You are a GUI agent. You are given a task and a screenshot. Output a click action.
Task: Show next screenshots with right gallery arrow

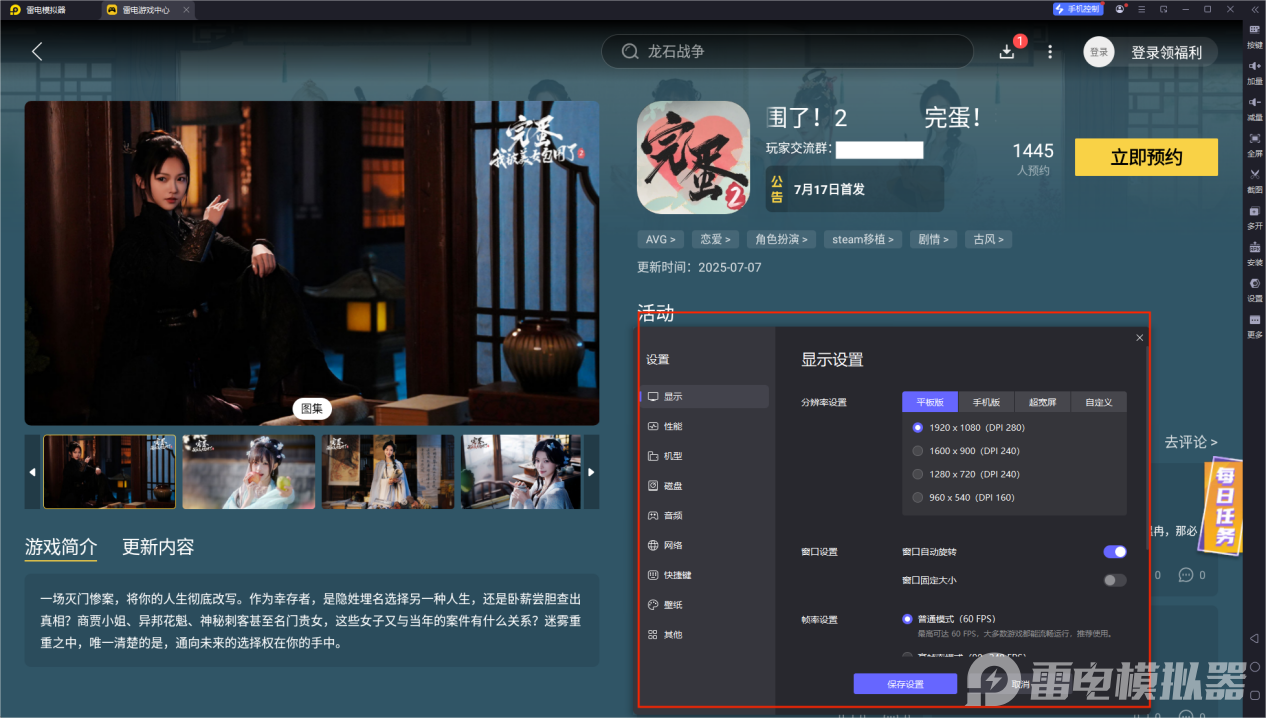(591, 472)
